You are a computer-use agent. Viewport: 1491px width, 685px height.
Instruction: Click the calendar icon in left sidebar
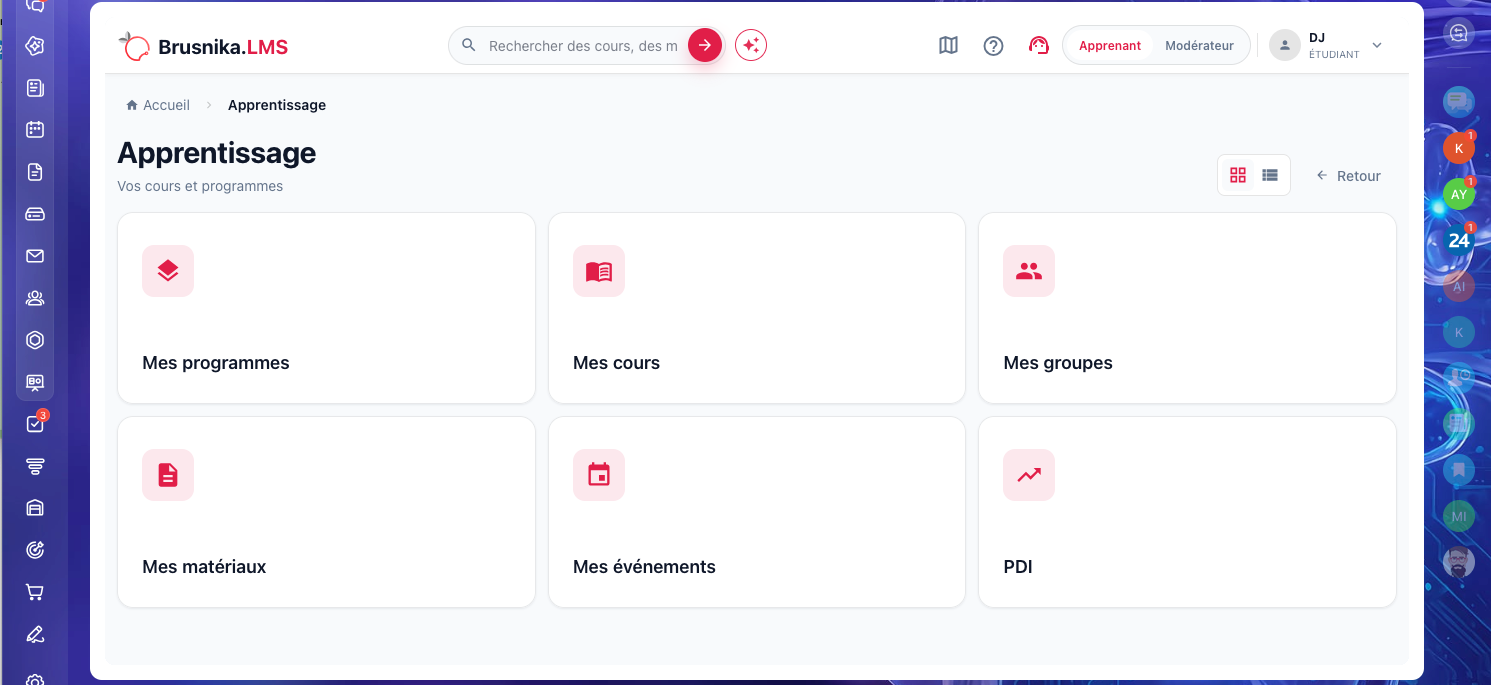pyautogui.click(x=35, y=129)
